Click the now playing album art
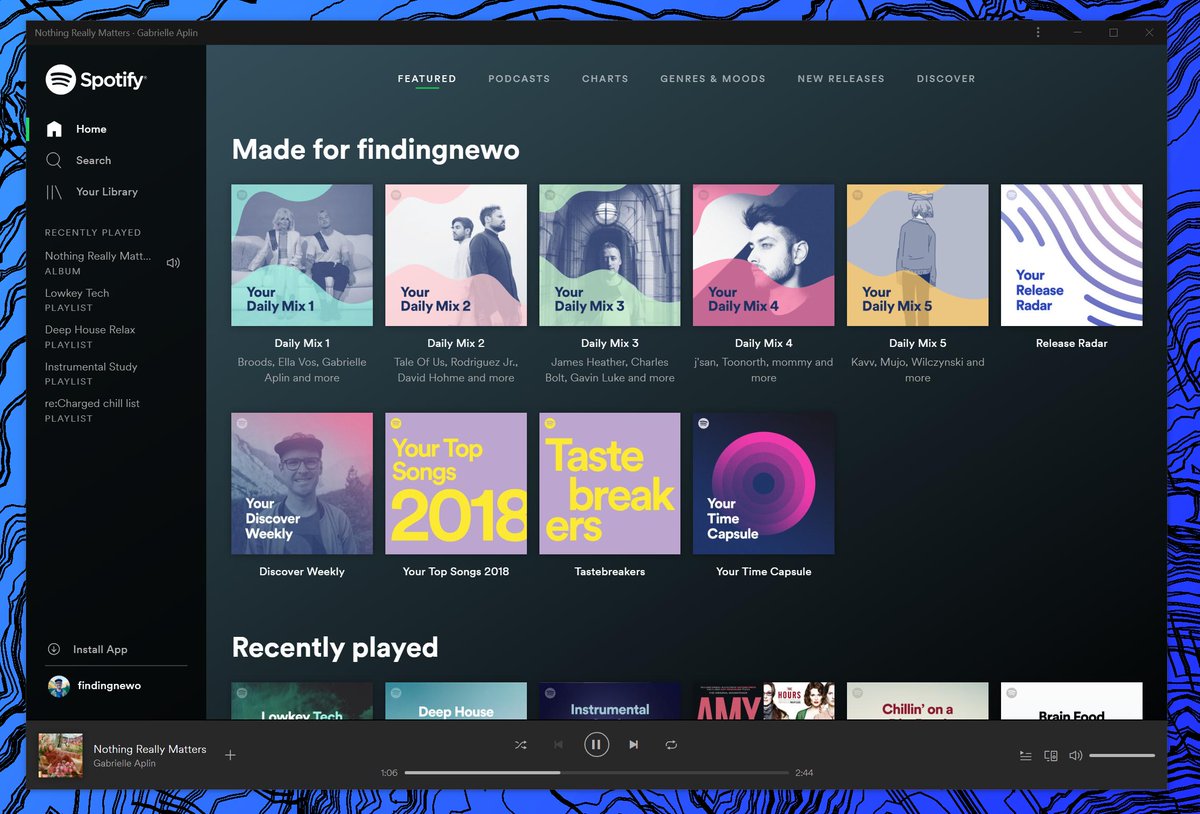This screenshot has width=1200, height=814. (x=60, y=755)
